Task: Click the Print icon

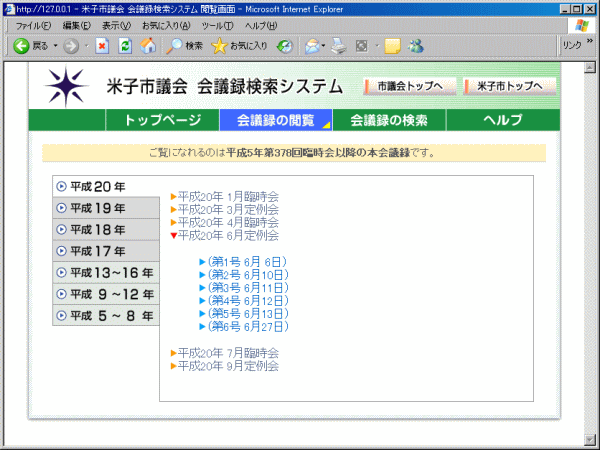Action: coord(339,46)
